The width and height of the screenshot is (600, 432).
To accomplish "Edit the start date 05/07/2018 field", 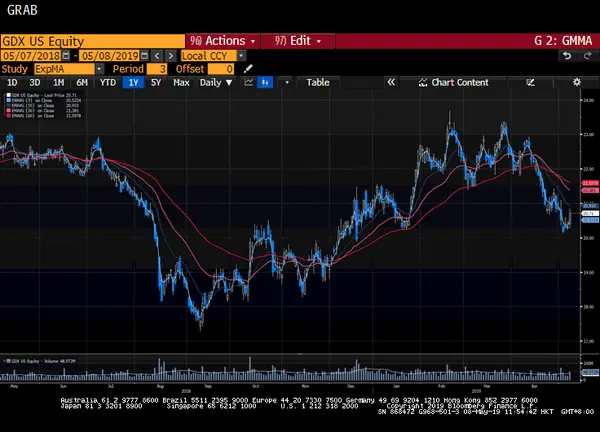I will pos(31,56).
